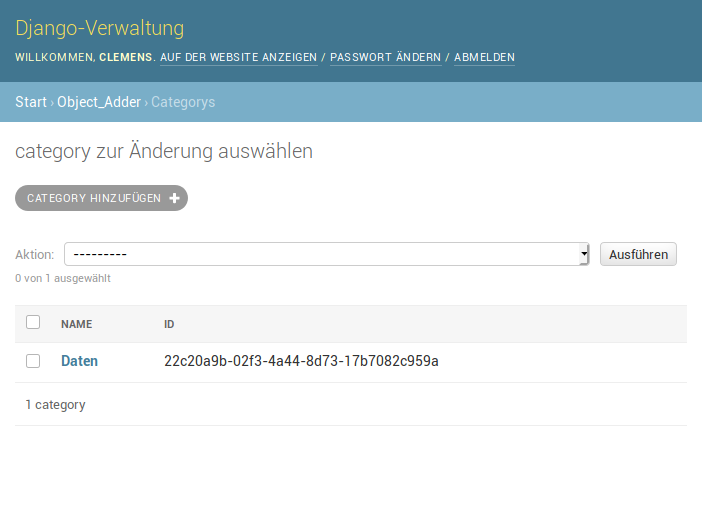Go to Start in the breadcrumb
Screen dimensions: 702x530
point(31,102)
